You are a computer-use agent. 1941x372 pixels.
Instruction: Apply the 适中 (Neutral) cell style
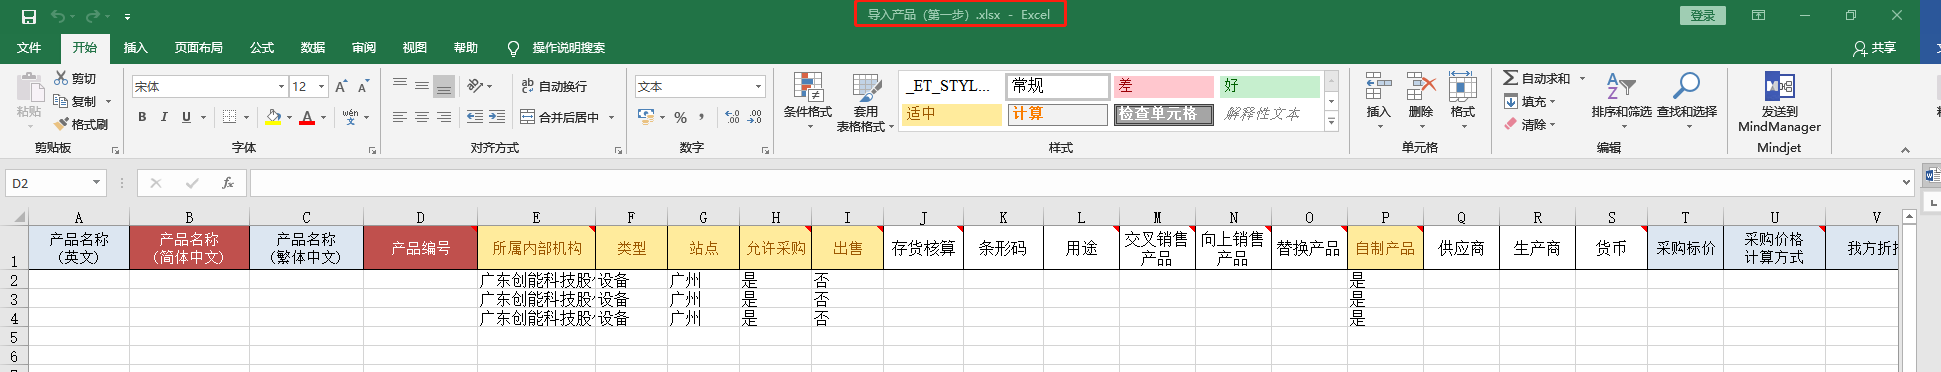pos(952,114)
